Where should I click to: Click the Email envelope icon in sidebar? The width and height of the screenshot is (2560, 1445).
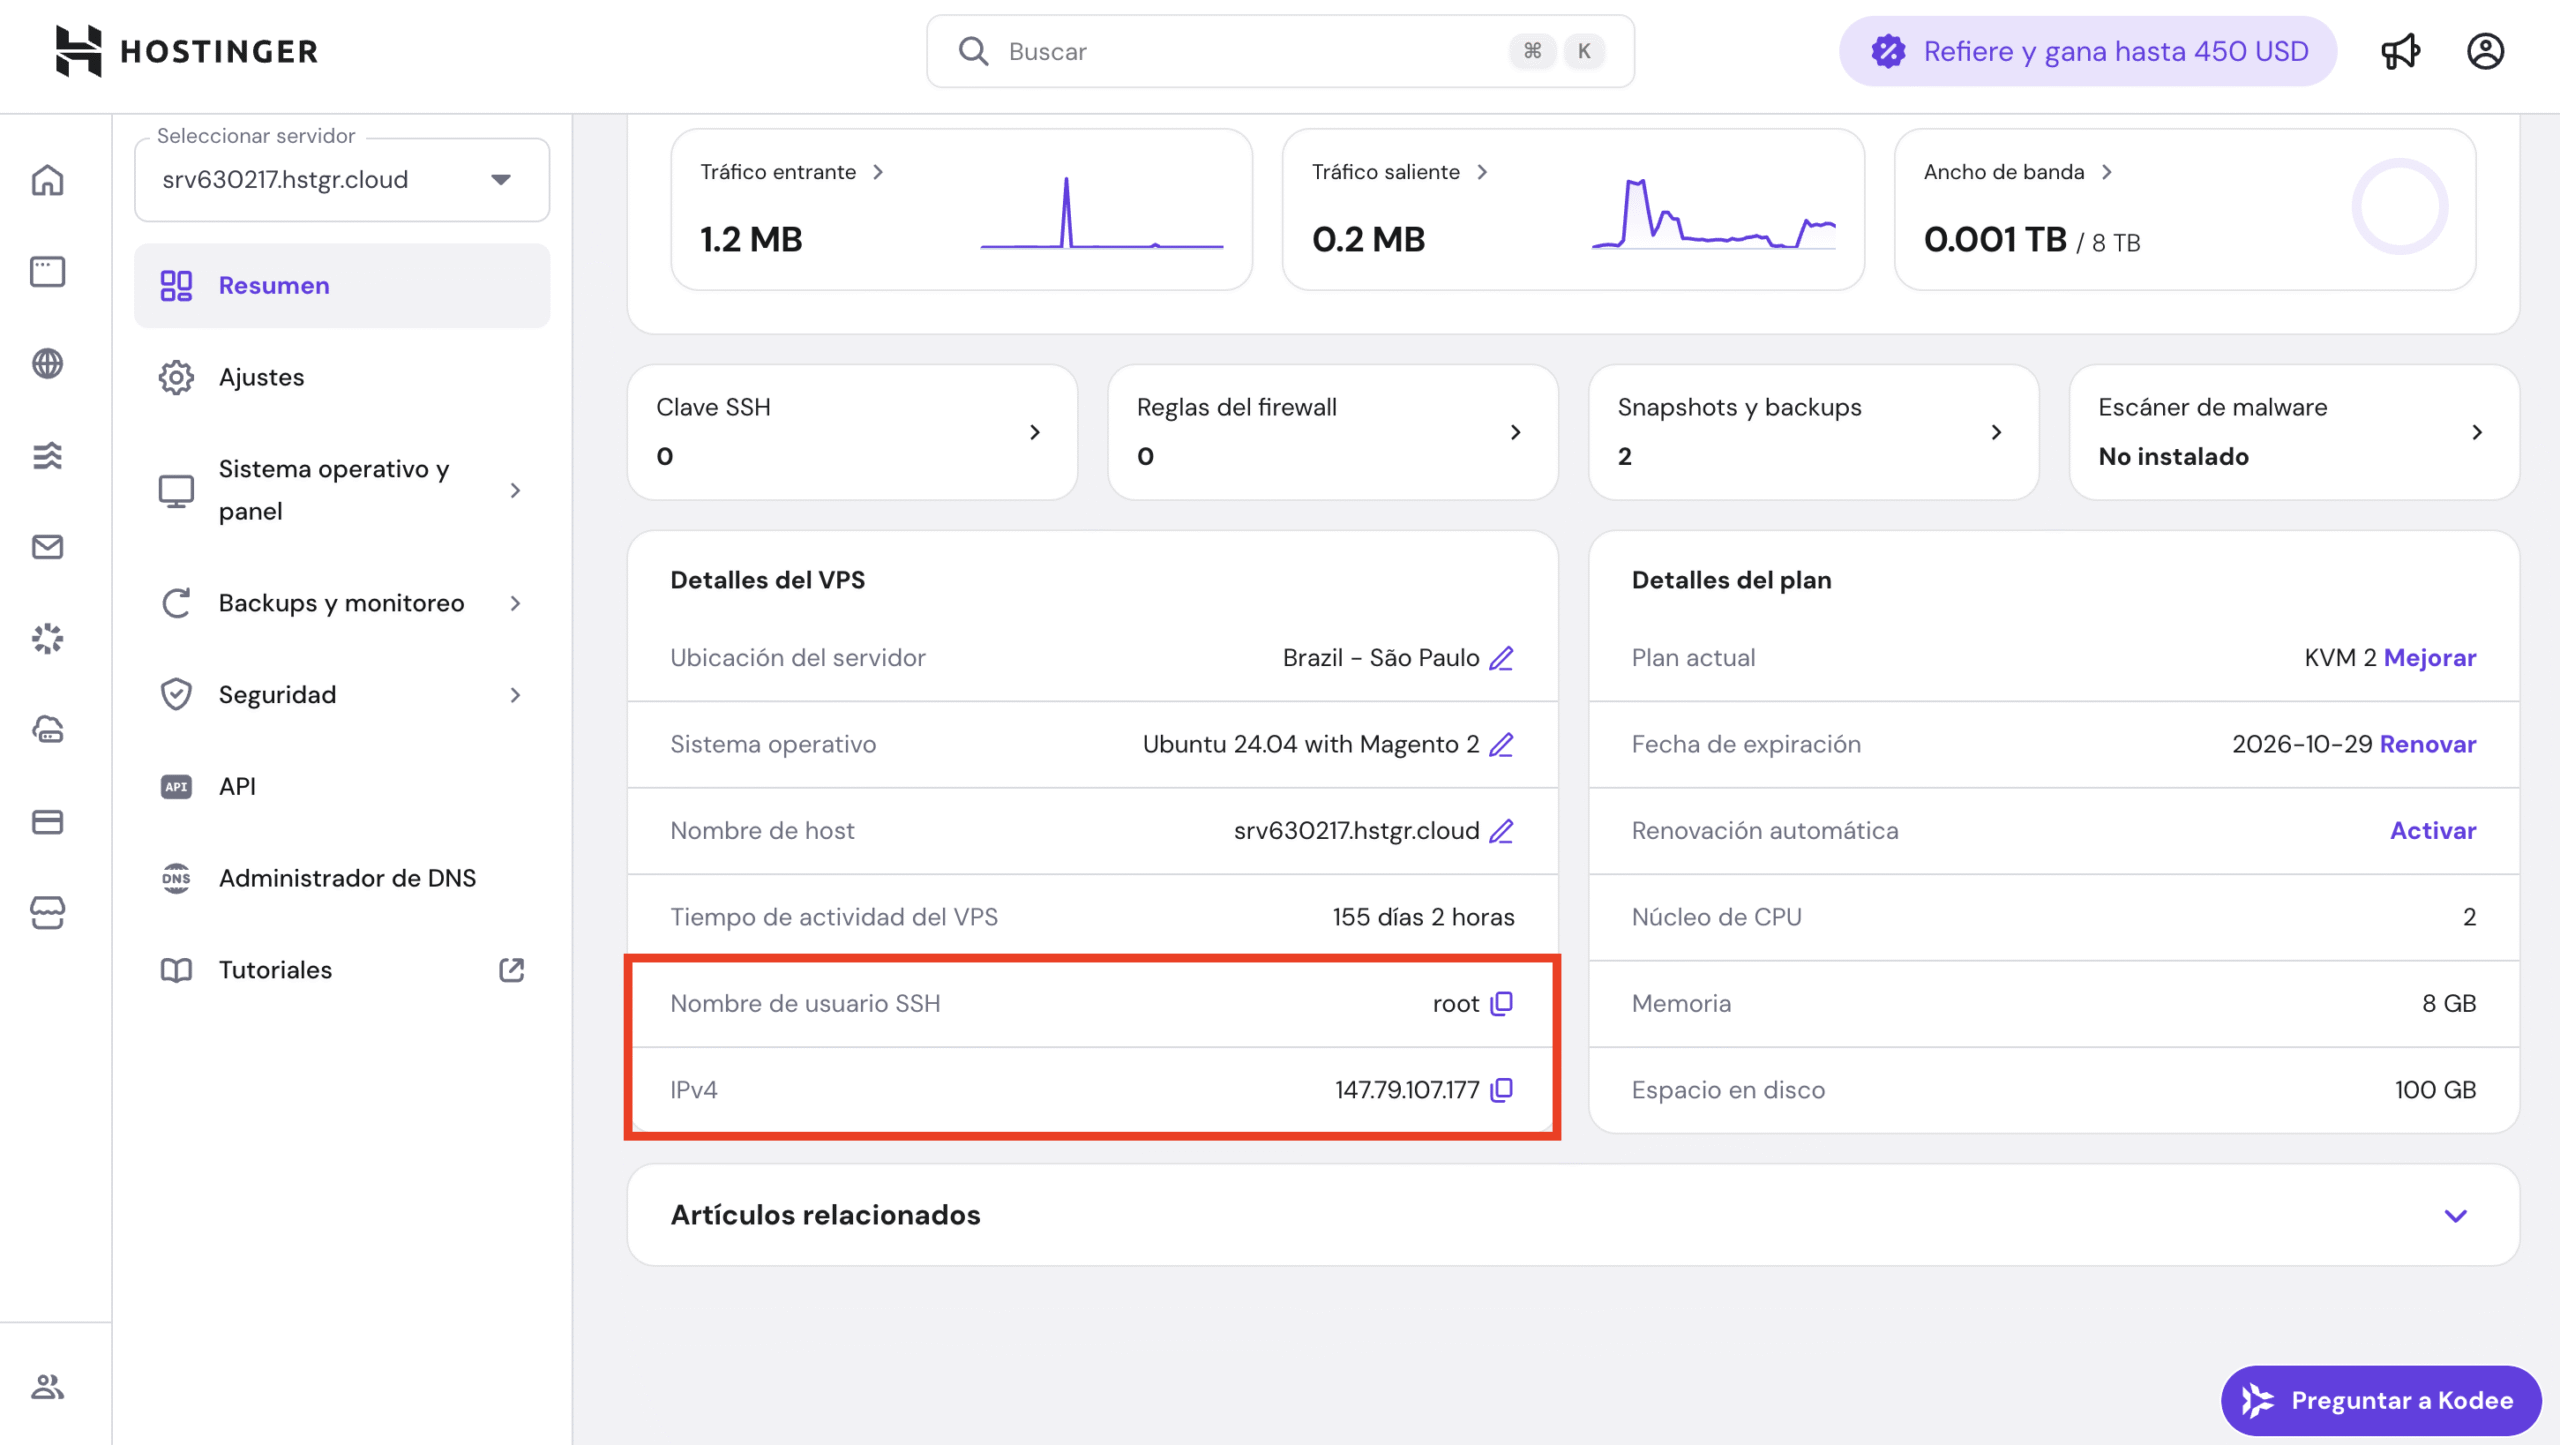coord(47,547)
